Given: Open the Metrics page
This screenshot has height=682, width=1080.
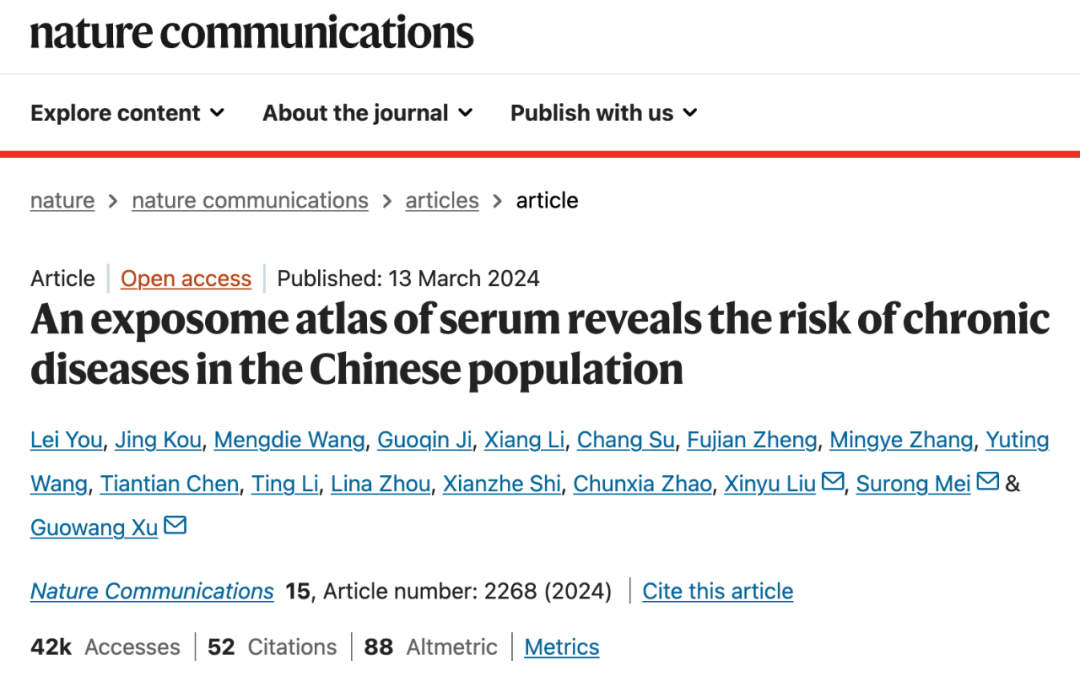Looking at the screenshot, I should tap(562, 647).
